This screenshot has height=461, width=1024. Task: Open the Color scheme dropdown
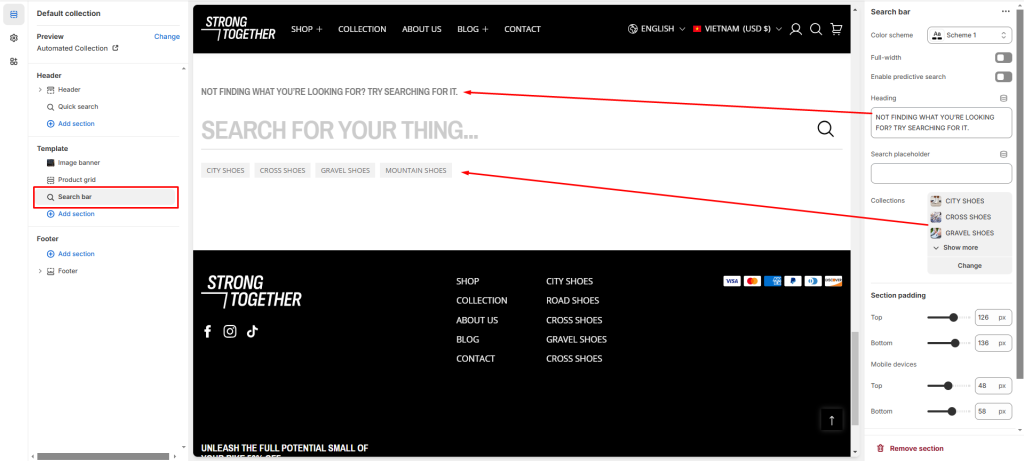click(969, 35)
